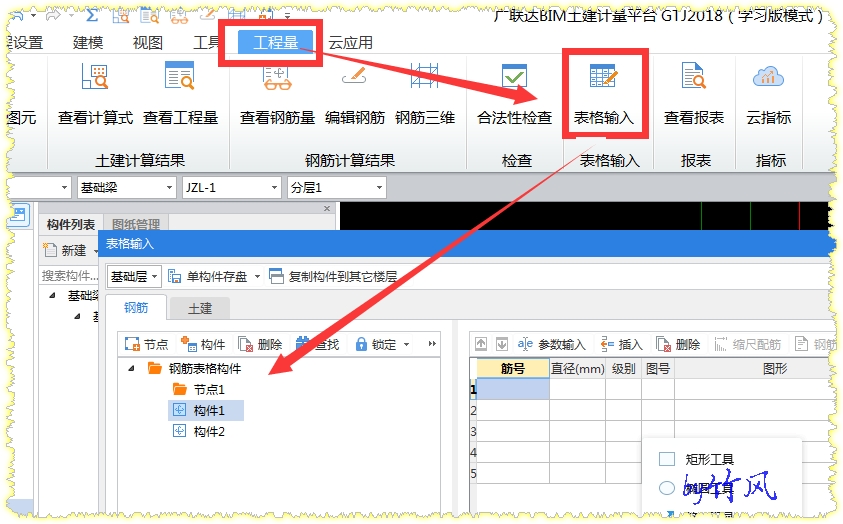Switch to the 建模 ribbon tab
843x524 pixels.
point(88,42)
